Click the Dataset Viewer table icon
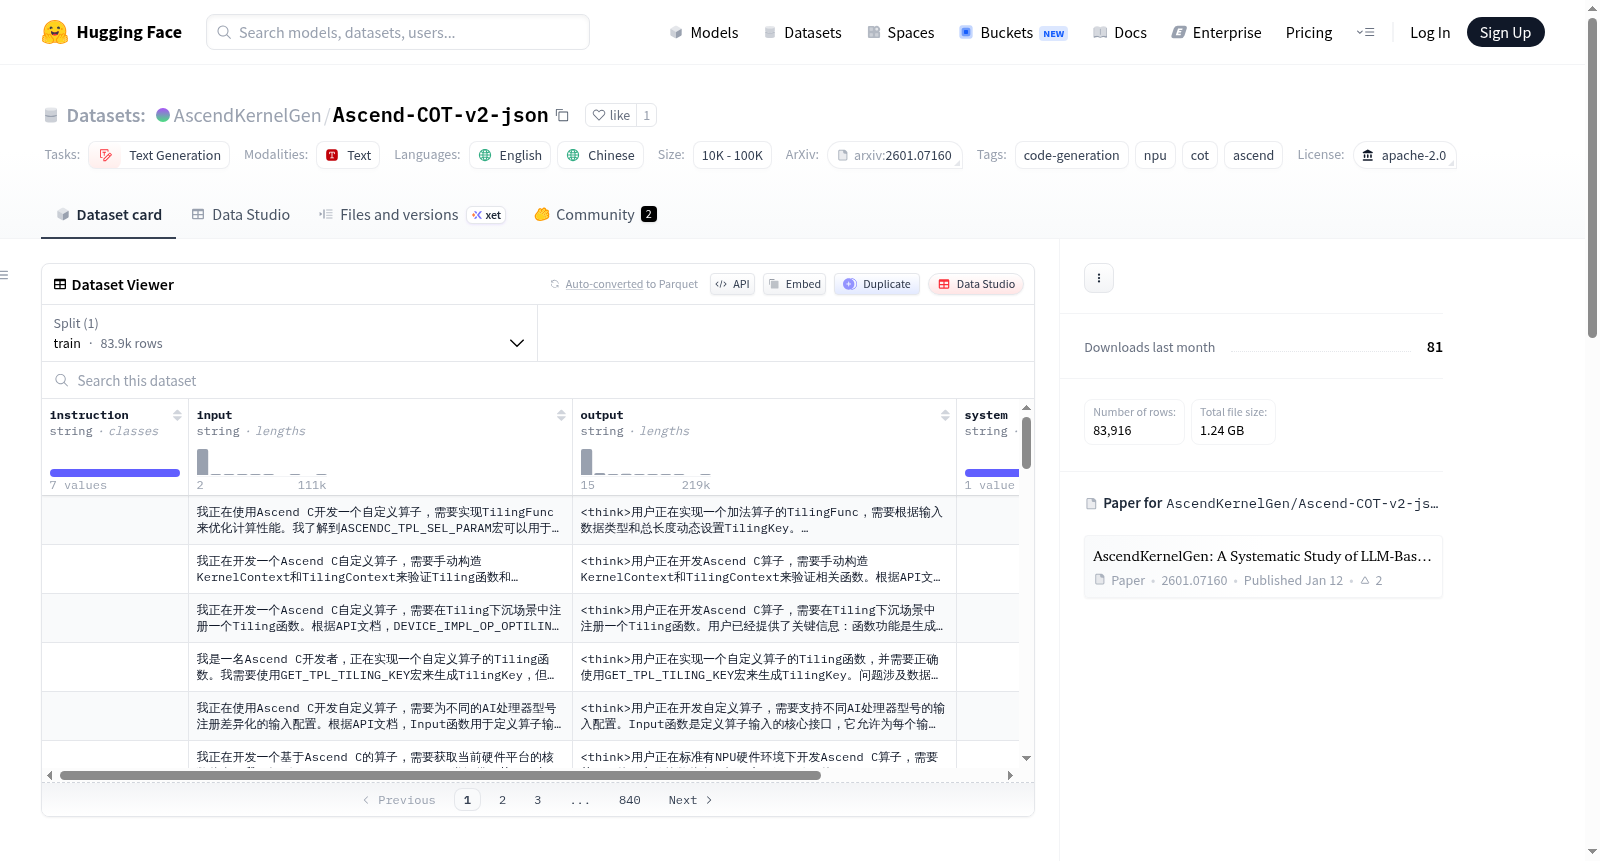The height and width of the screenshot is (861, 1600). (60, 284)
